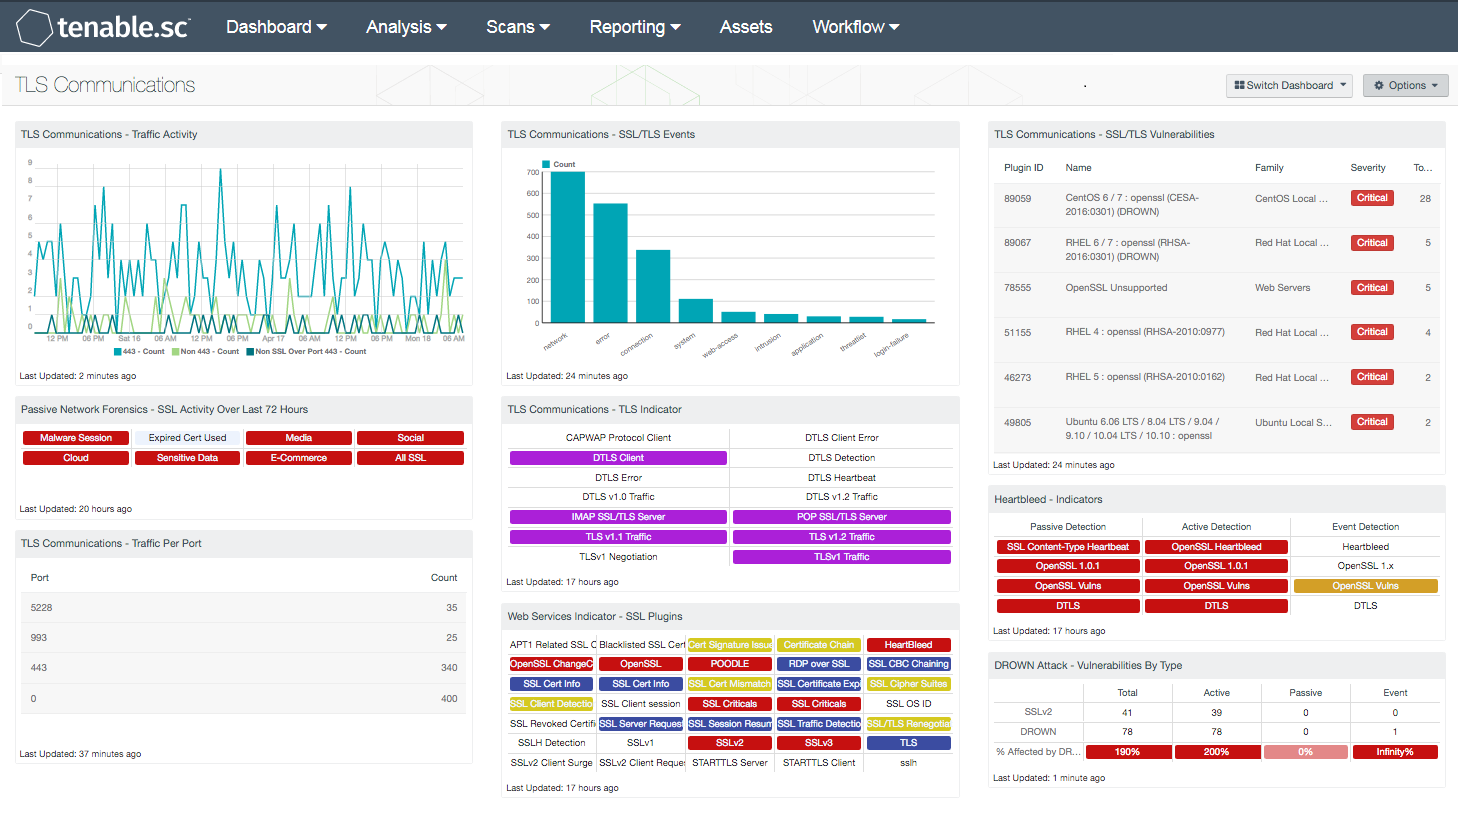Click the DTLS Client purple indicator

pos(618,458)
